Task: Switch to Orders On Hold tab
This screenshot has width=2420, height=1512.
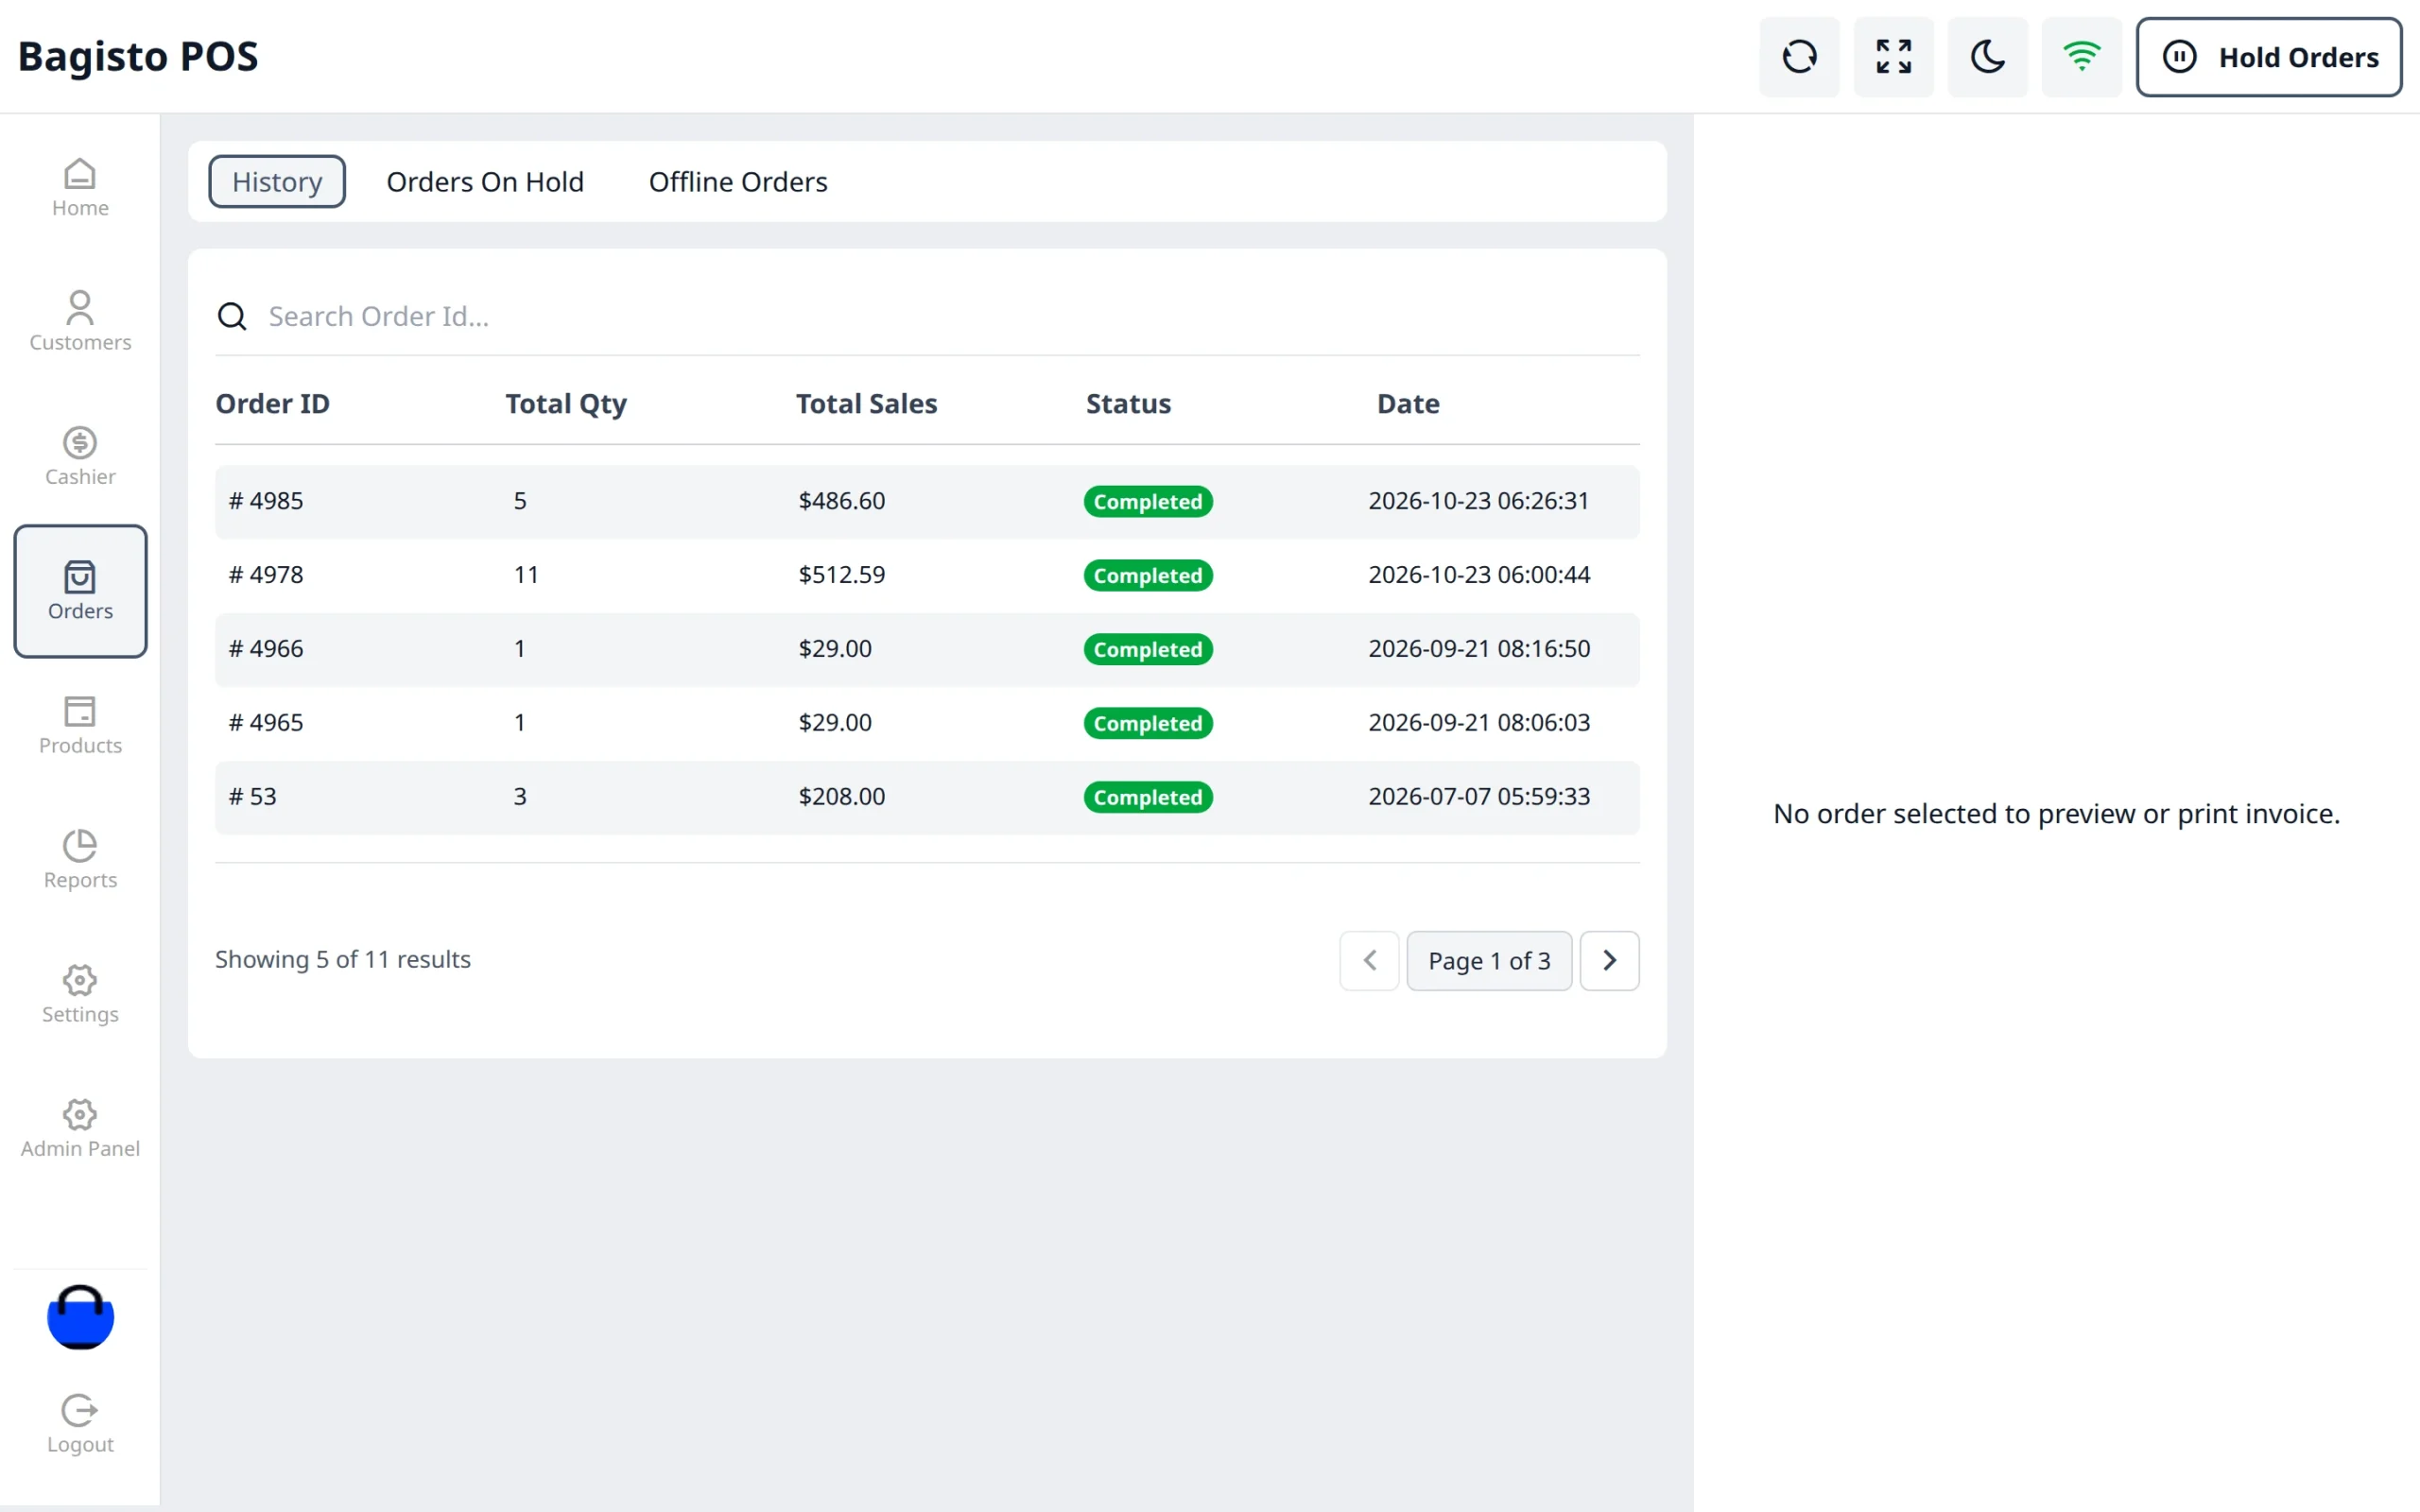Action: (485, 182)
